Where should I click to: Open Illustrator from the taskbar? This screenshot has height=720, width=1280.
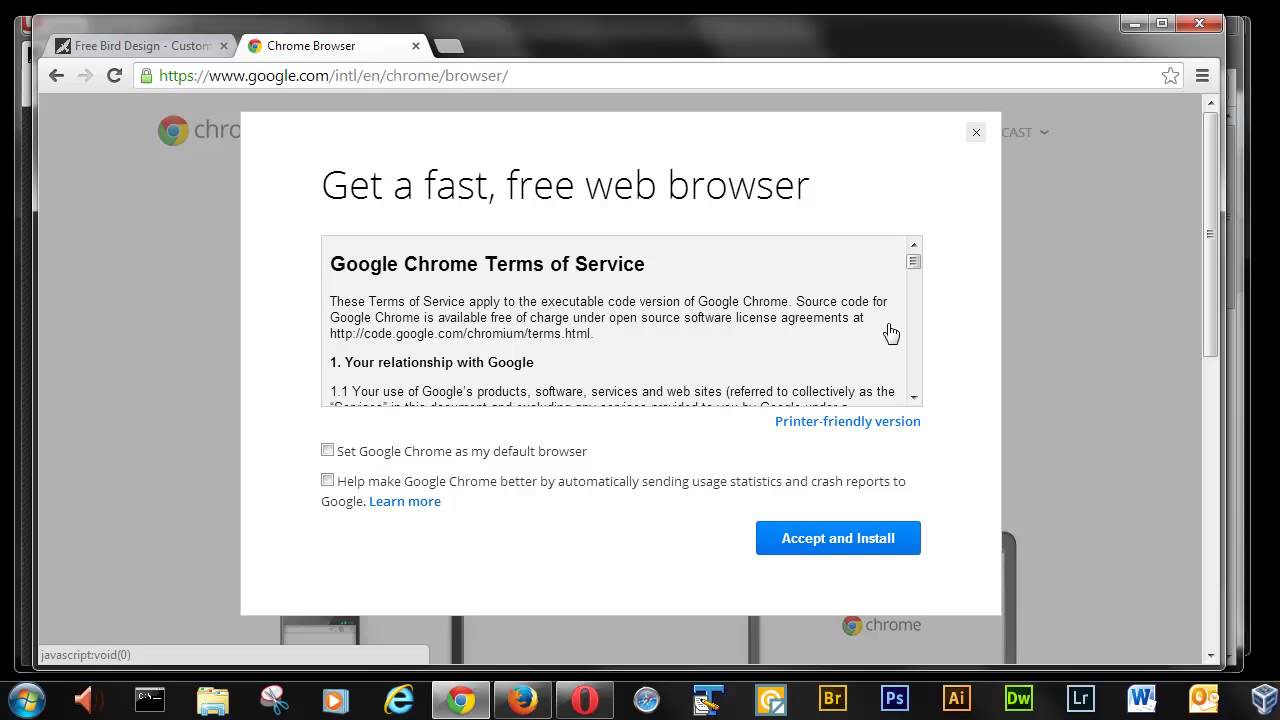956,699
